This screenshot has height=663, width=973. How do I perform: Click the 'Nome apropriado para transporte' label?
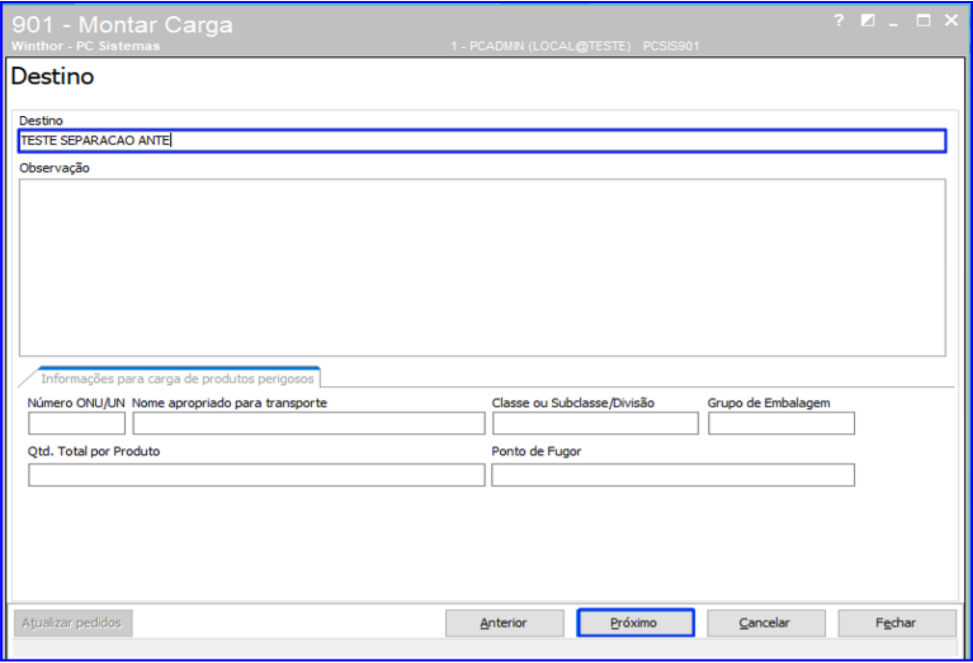[x=230, y=403]
